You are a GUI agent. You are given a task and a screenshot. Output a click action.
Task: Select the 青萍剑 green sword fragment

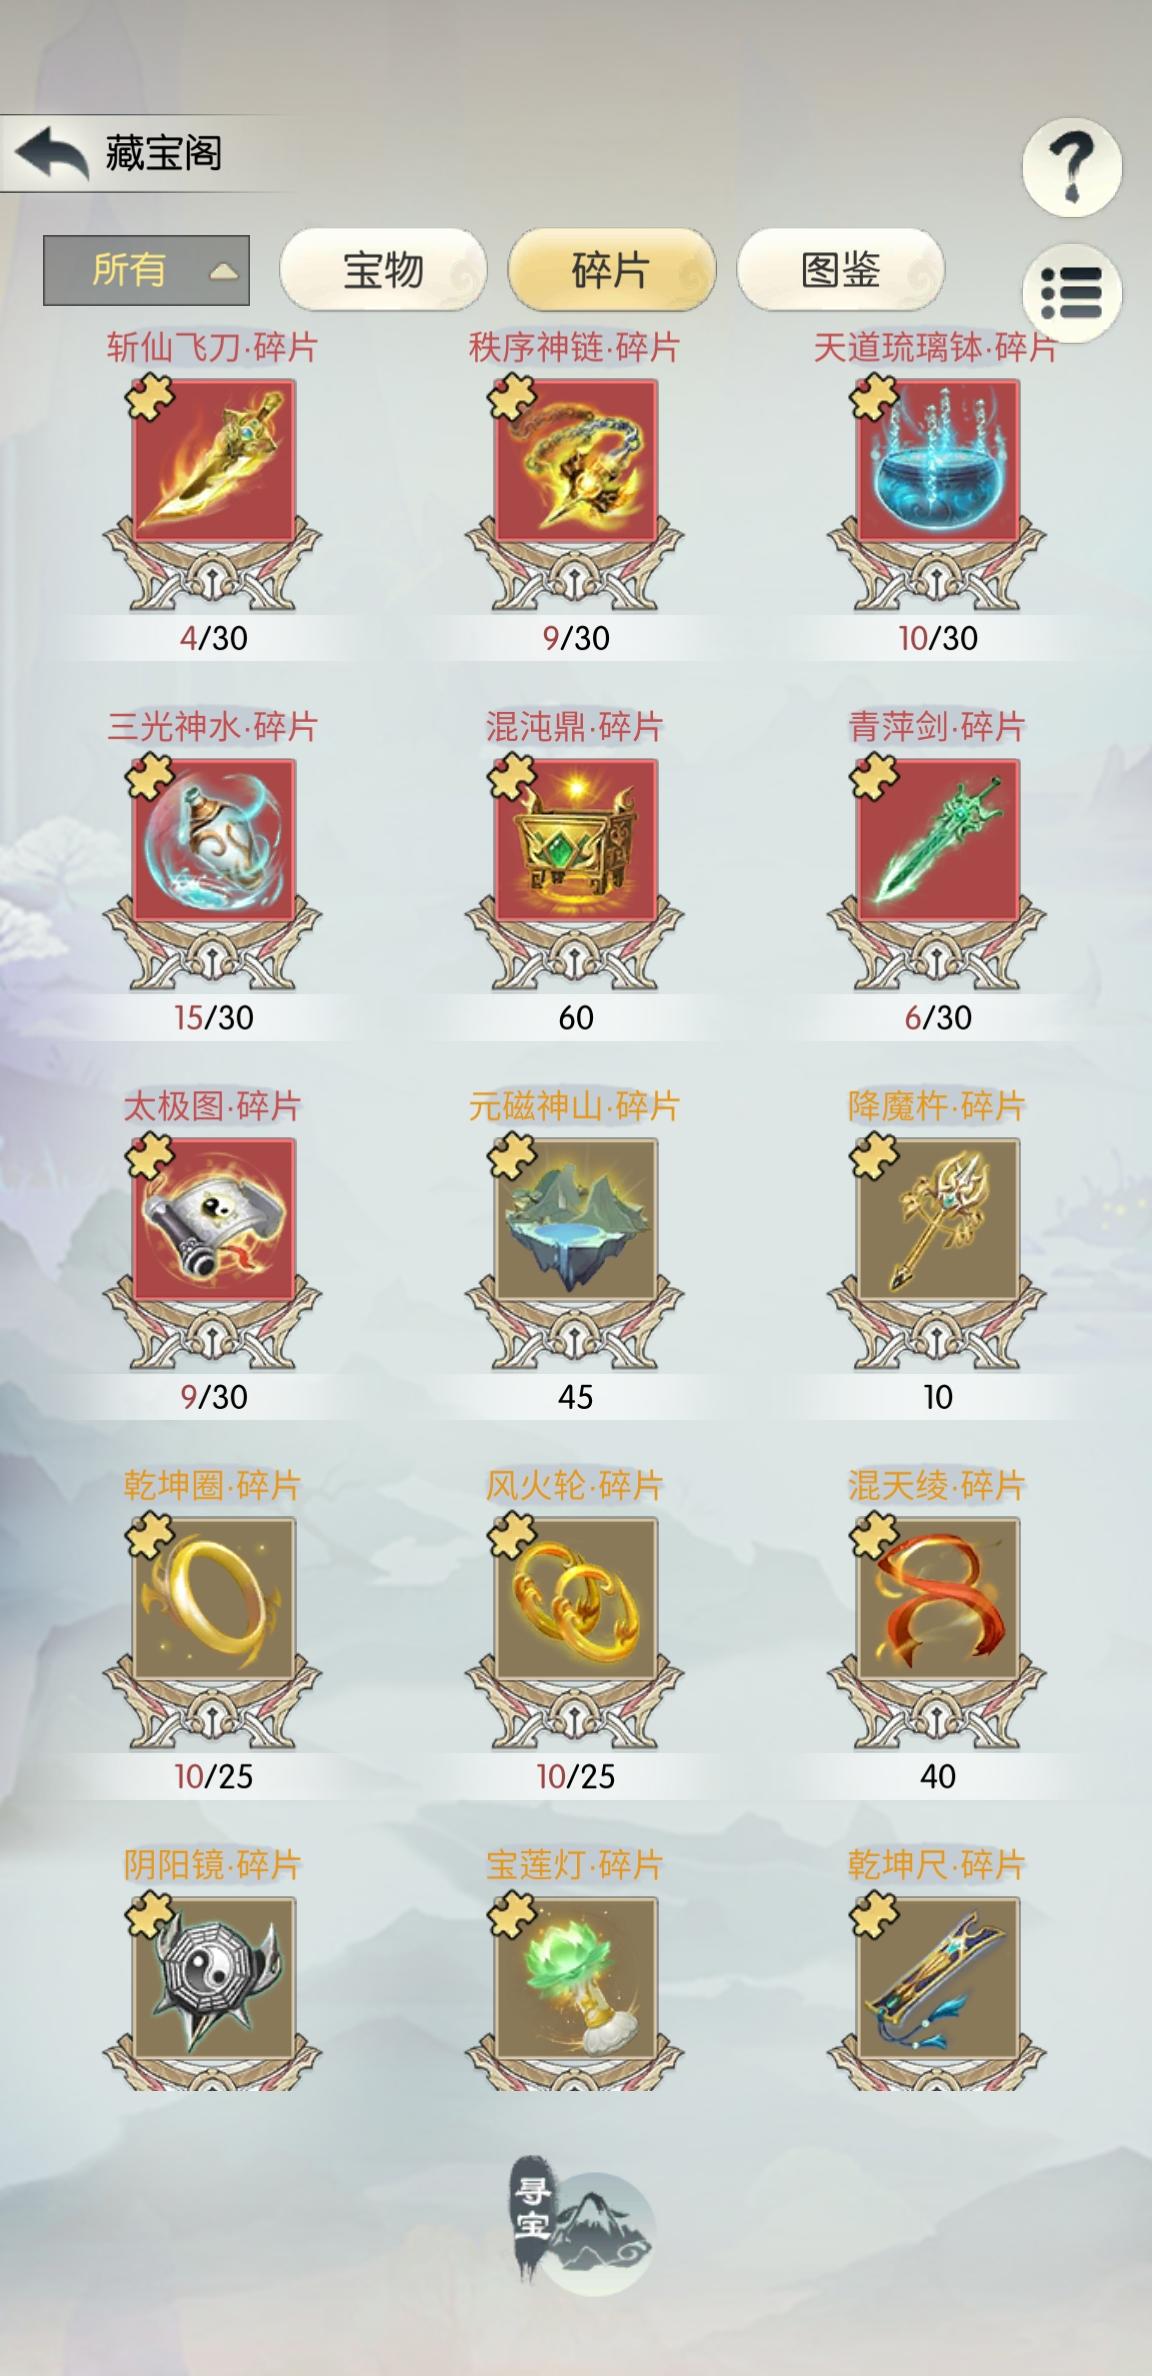click(x=937, y=840)
